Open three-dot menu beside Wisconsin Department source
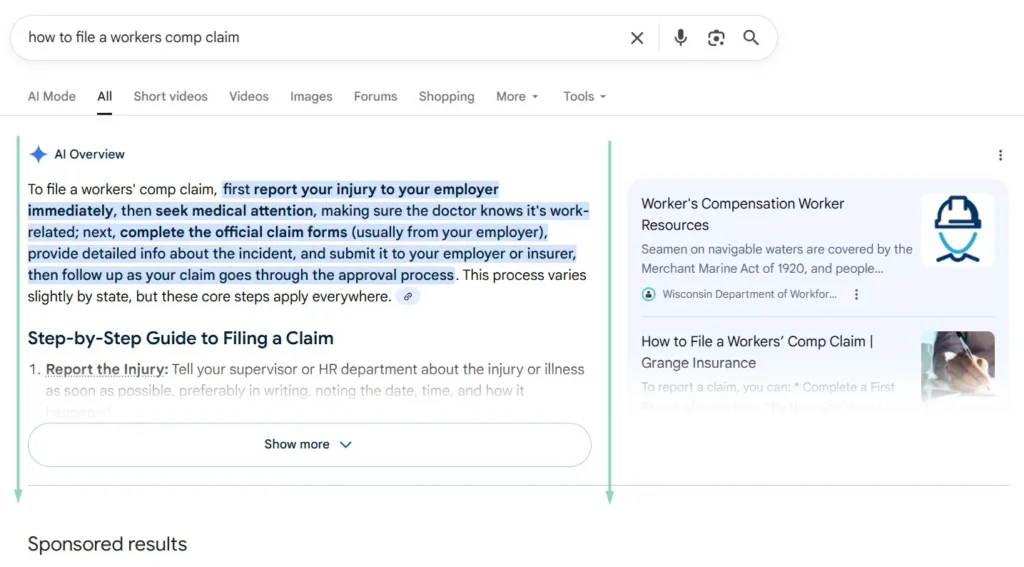The width and height of the screenshot is (1024, 567). click(x=857, y=294)
